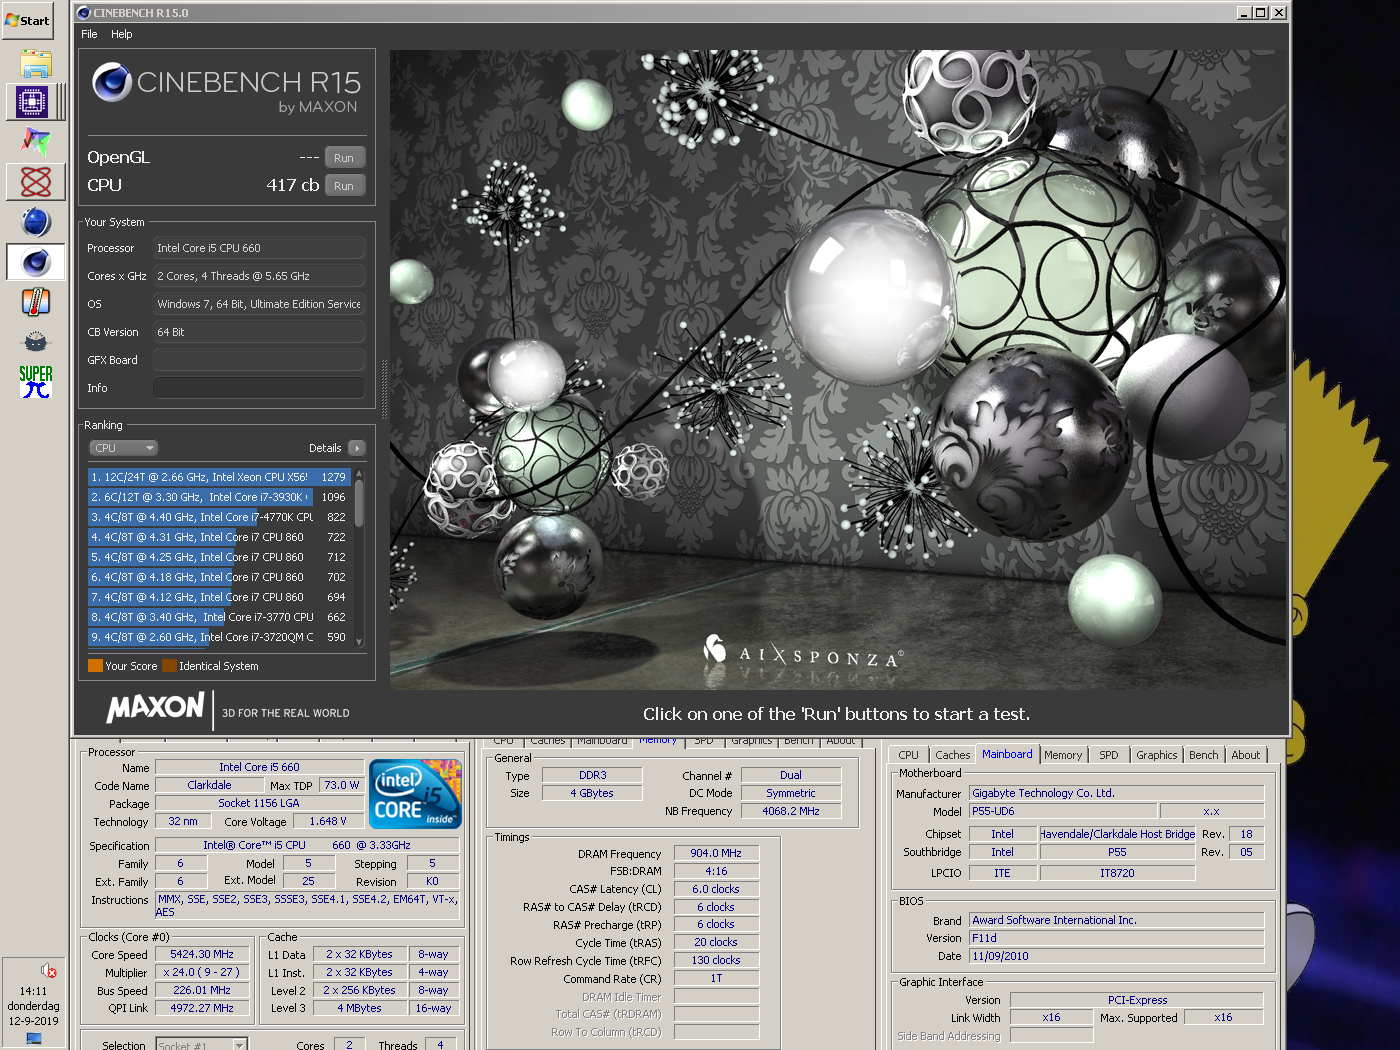This screenshot has width=1400, height=1050.
Task: Open the thermometer temperature app icon
Action: 35,302
